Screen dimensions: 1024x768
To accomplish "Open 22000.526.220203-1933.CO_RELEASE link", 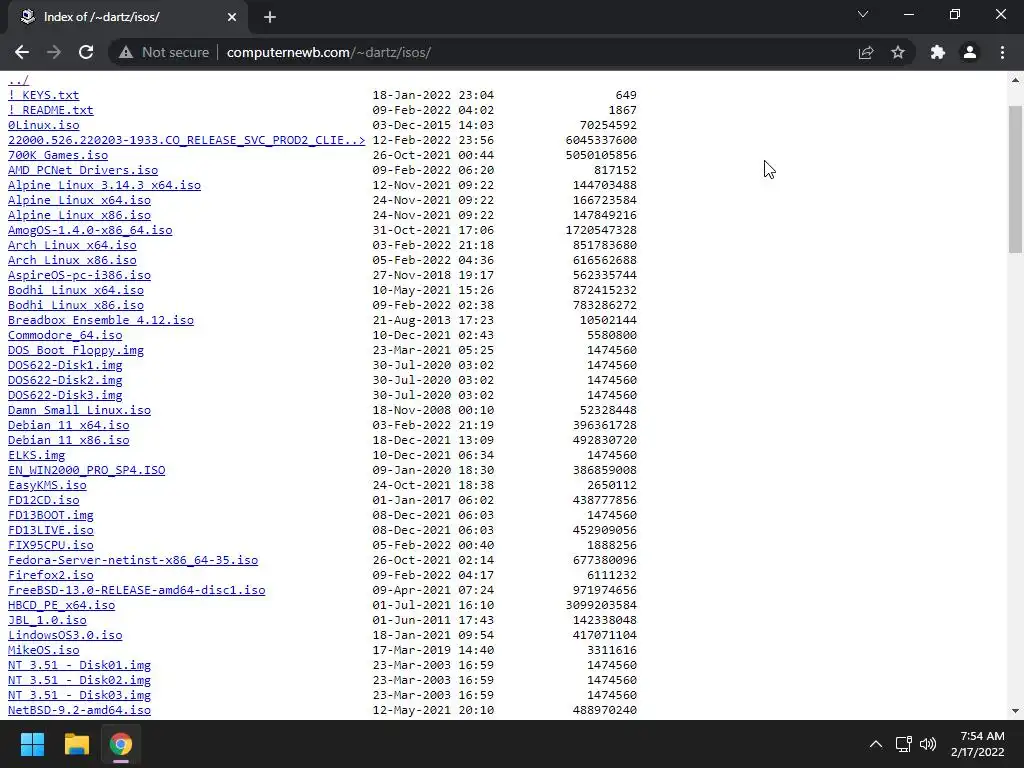I will pos(186,140).
